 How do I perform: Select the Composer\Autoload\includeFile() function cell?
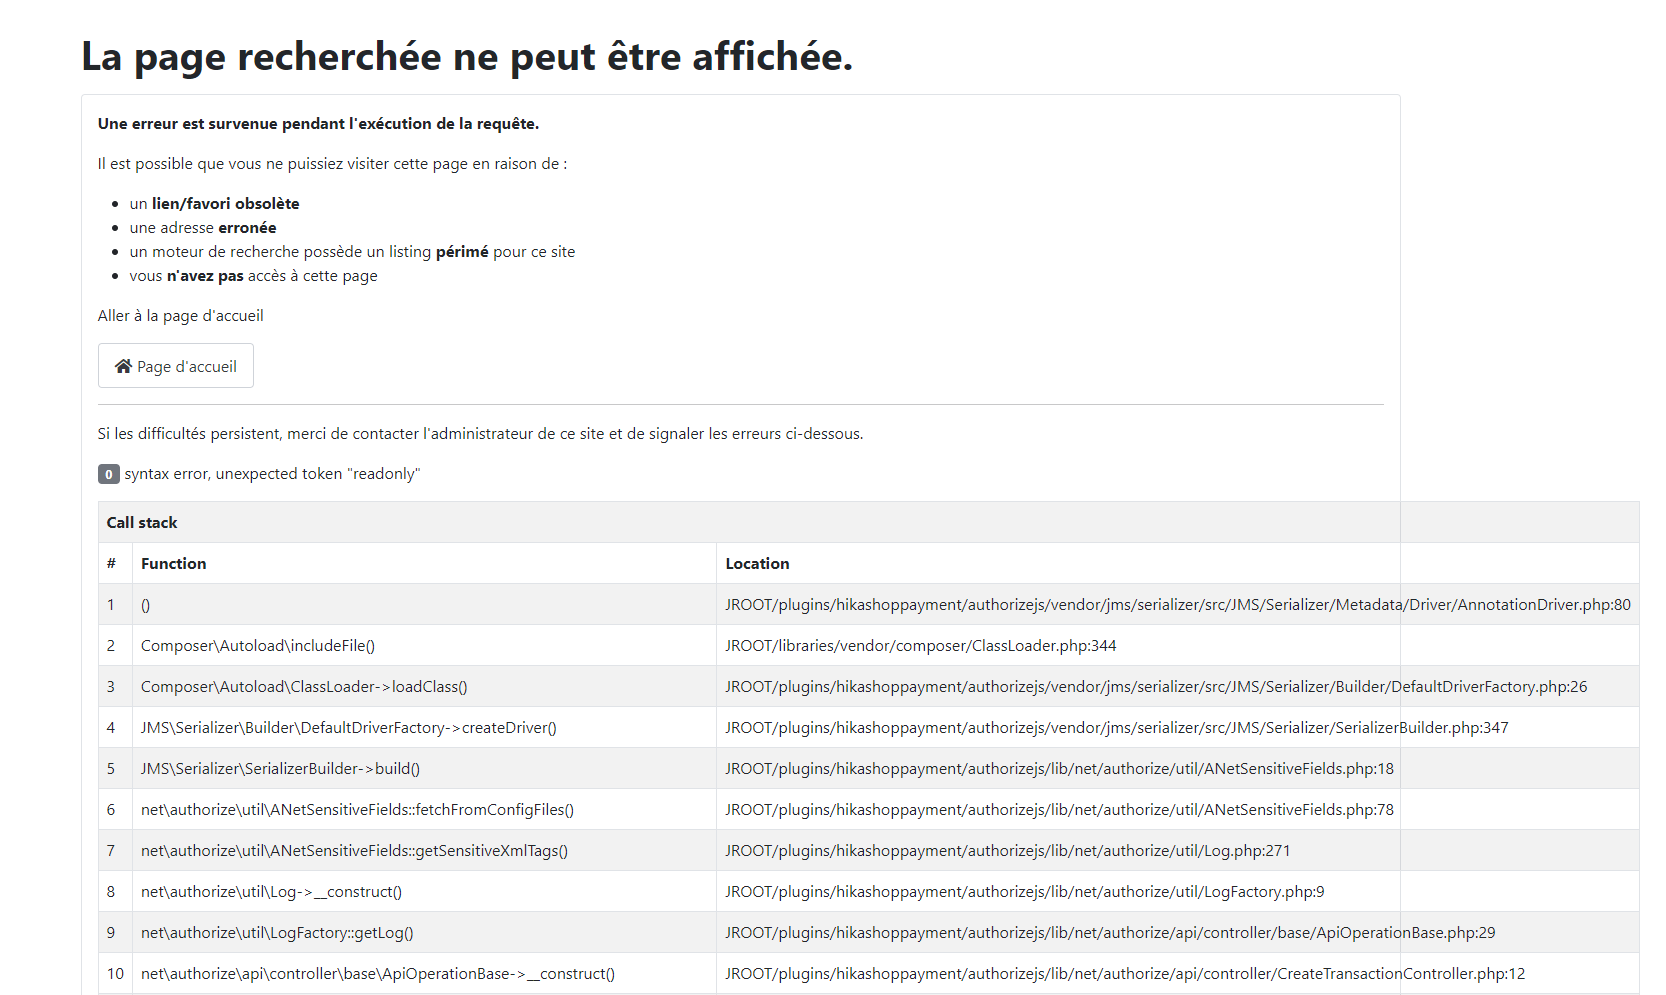(258, 645)
